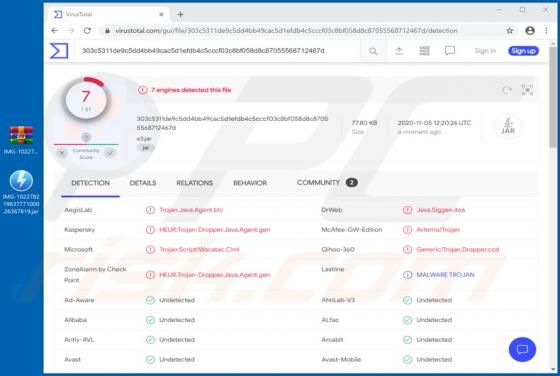Image resolution: width=560 pixels, height=376 pixels.
Task: Click the ALYac Undetected result
Action: coord(434,320)
